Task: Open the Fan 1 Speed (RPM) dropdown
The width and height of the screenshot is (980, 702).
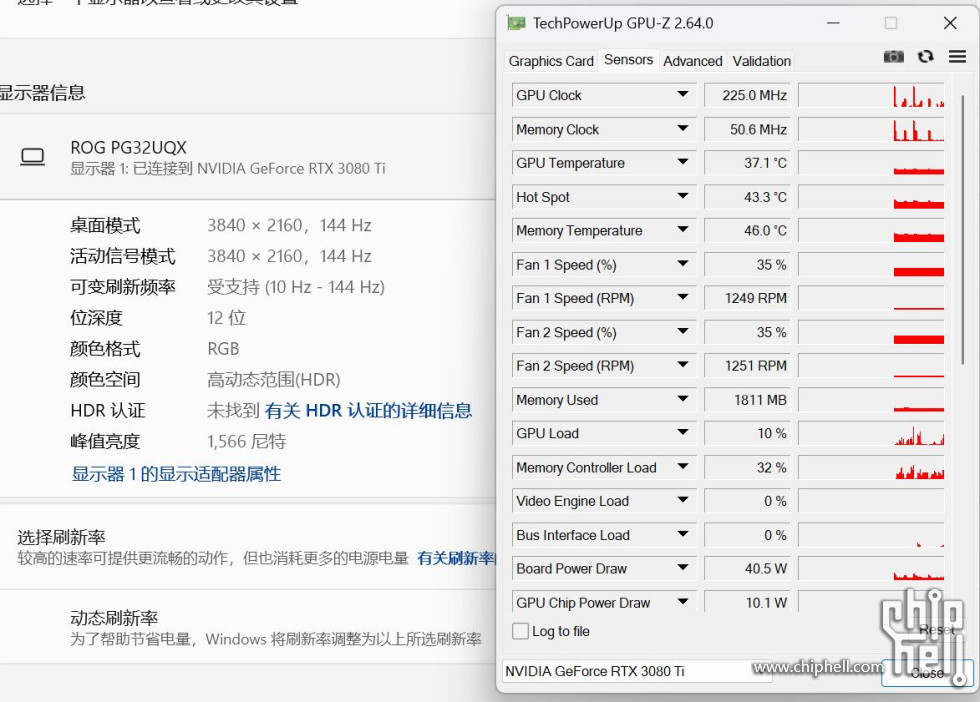Action: point(682,298)
